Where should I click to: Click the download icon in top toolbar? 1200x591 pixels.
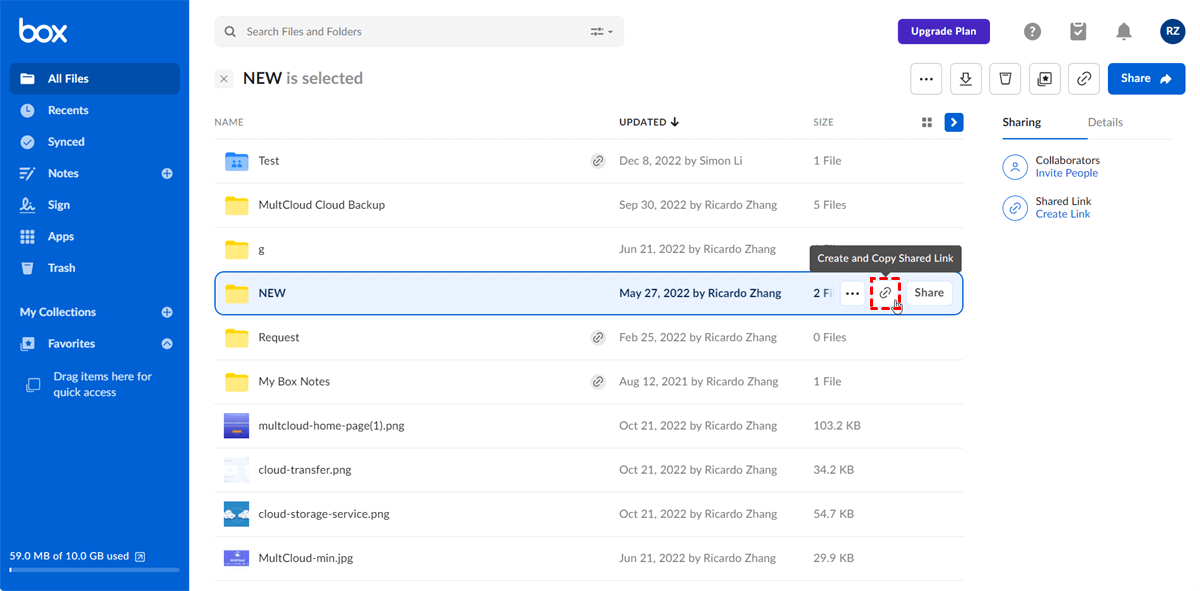point(965,79)
